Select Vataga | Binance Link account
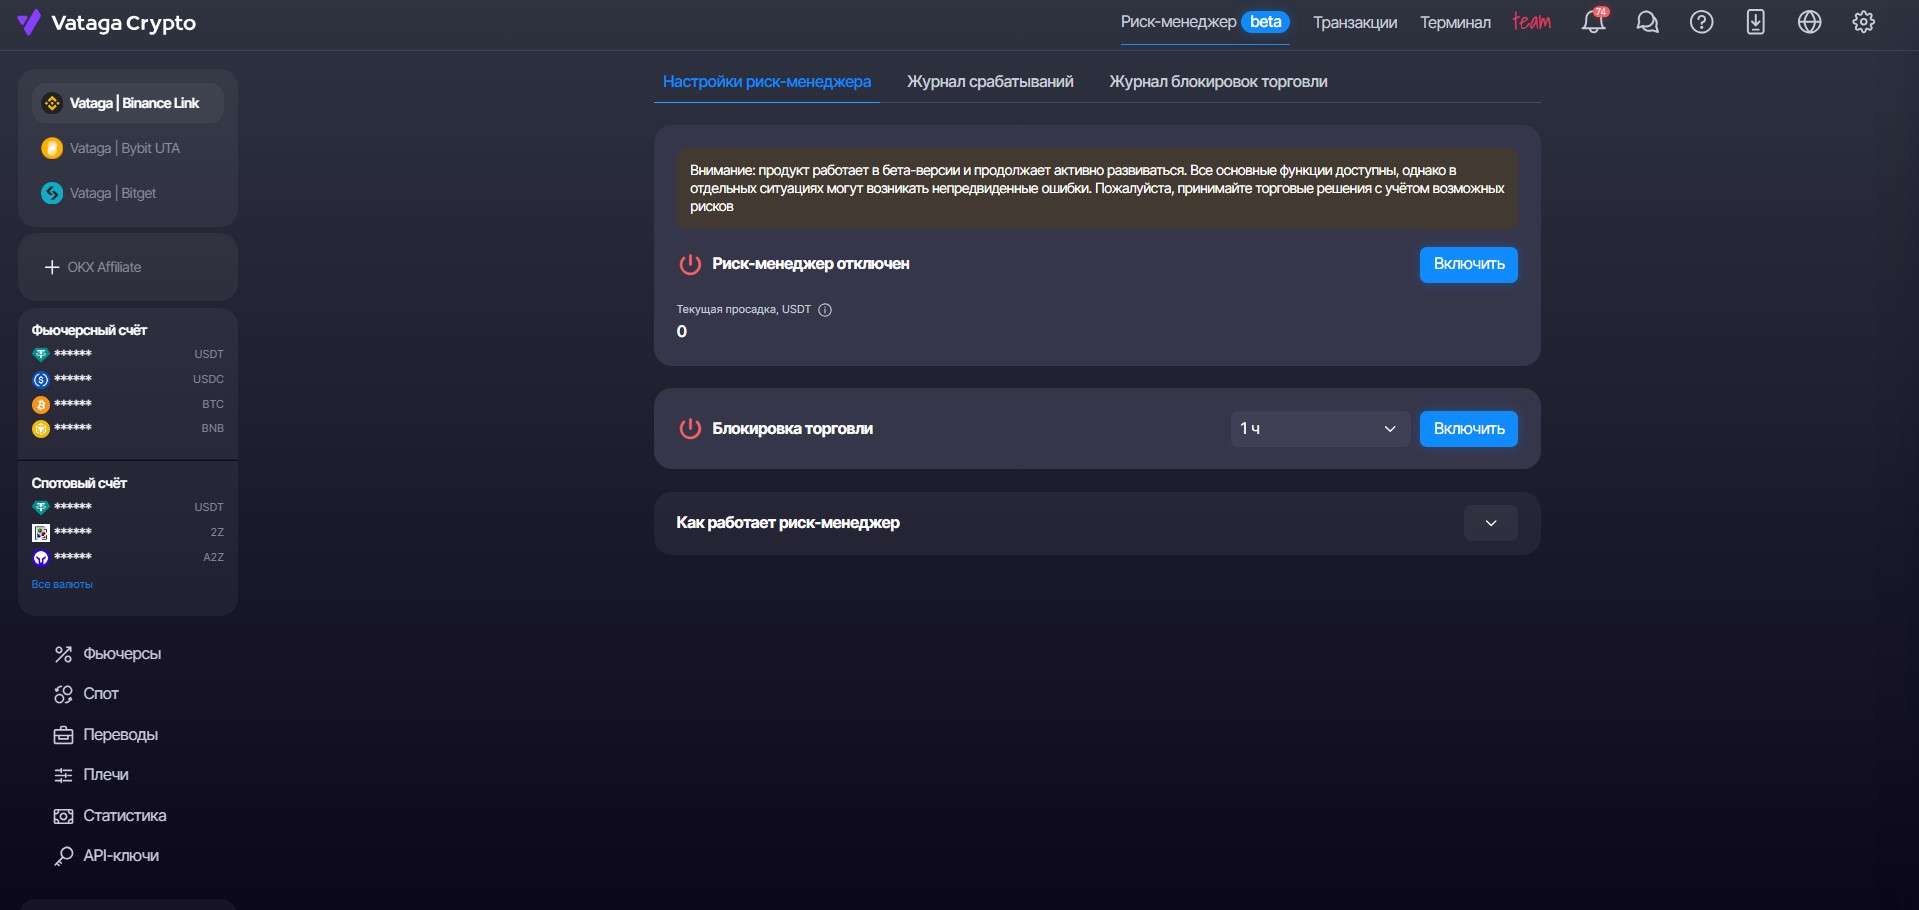1919x910 pixels. [128, 103]
